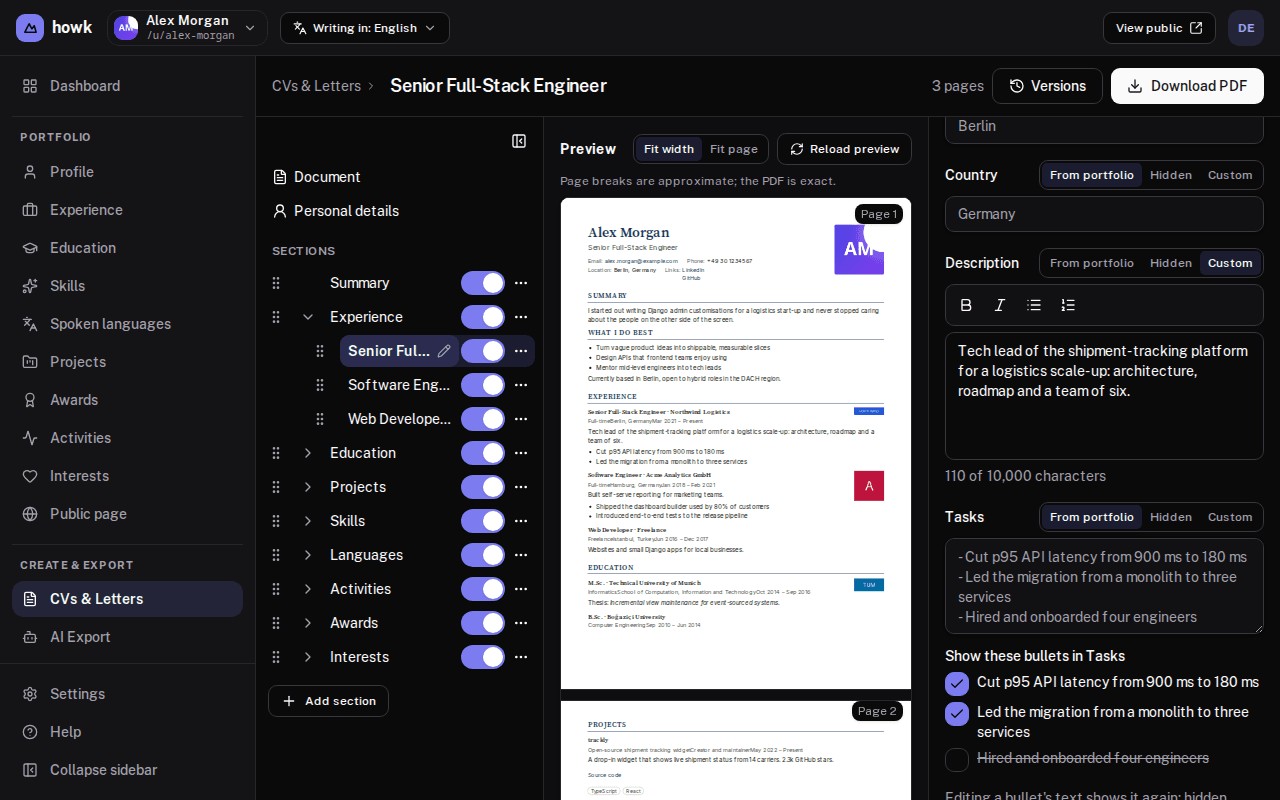Expand the Languages section chevron

(308, 555)
